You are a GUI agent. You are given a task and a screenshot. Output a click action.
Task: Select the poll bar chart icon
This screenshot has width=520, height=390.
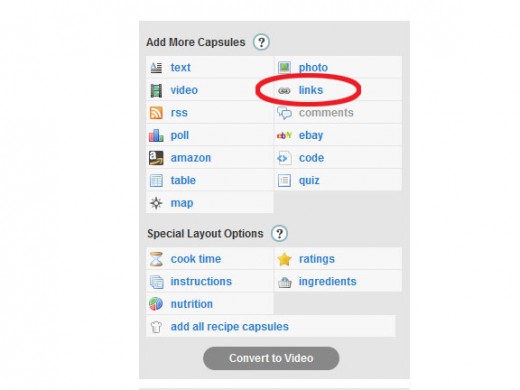[x=156, y=135]
